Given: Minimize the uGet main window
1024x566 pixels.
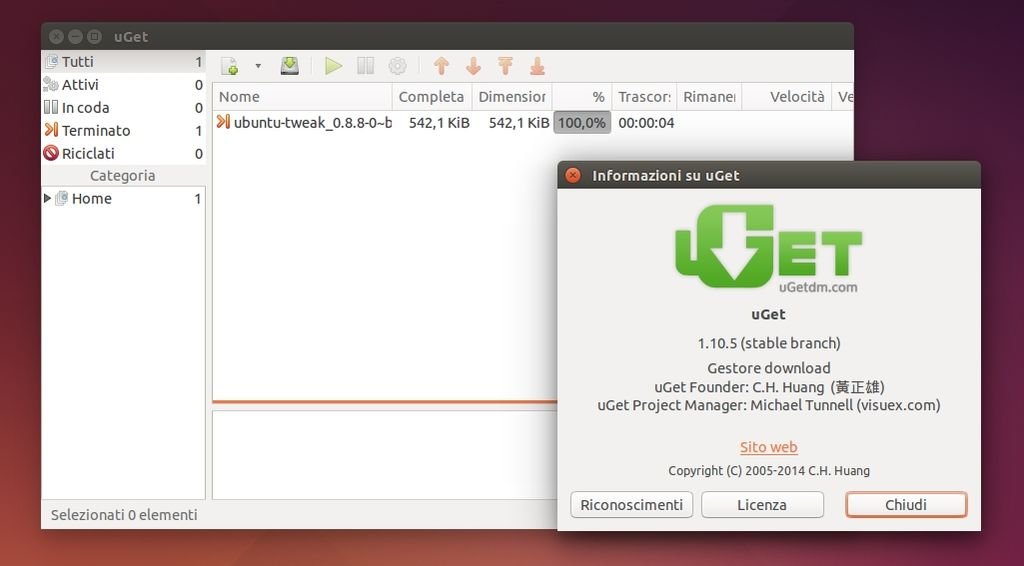Looking at the screenshot, I should coord(76,37).
